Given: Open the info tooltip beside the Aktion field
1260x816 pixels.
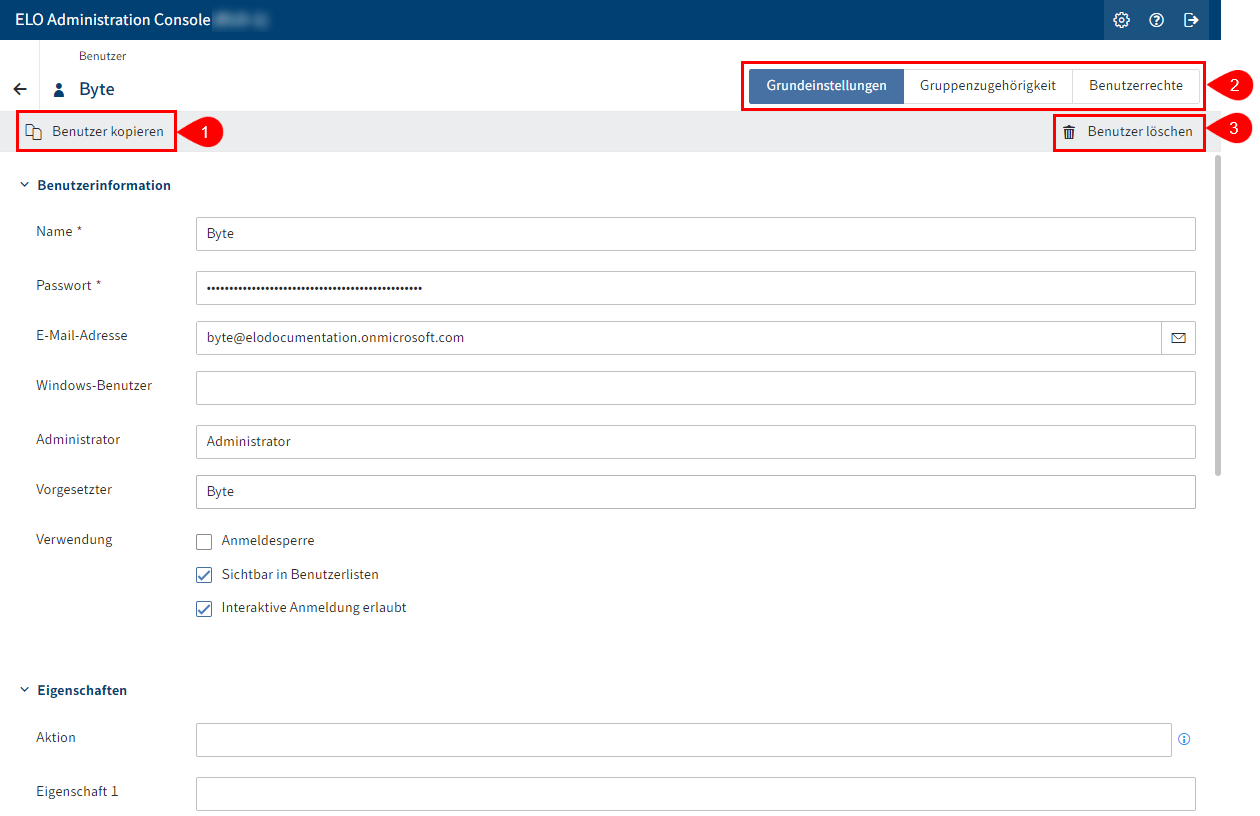Looking at the screenshot, I should (1184, 739).
